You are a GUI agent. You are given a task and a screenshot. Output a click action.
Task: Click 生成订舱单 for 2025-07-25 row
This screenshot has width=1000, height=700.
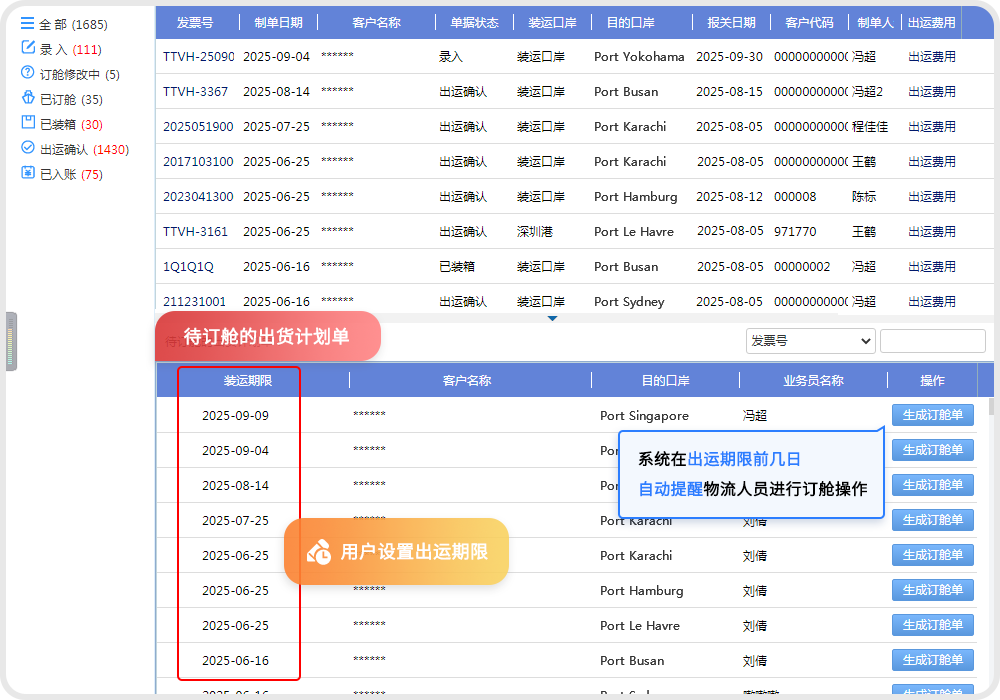tap(932, 520)
